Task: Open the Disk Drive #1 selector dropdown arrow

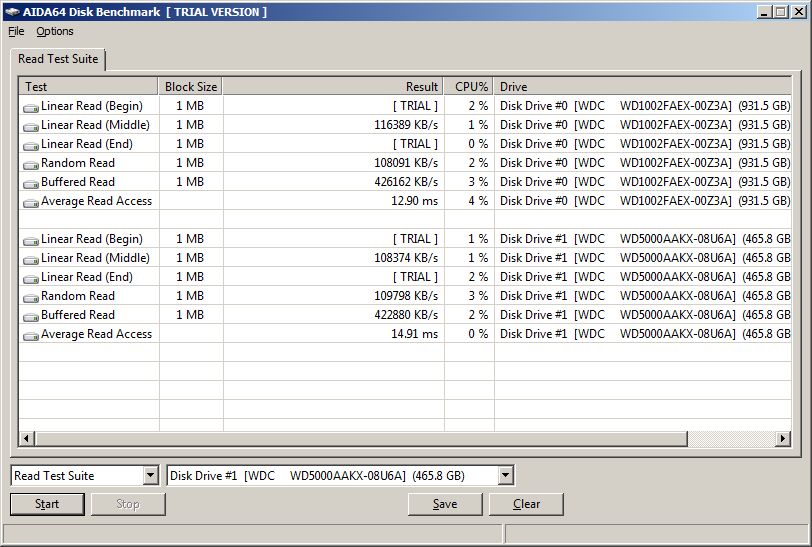Action: click(x=506, y=475)
